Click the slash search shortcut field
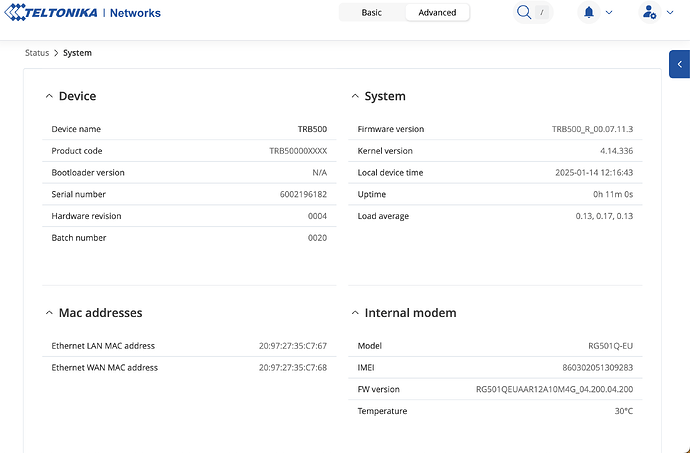 (542, 12)
